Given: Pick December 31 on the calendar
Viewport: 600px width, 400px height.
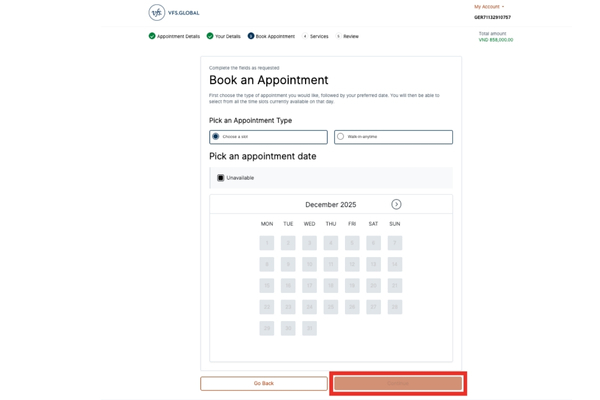Looking at the screenshot, I should point(310,328).
